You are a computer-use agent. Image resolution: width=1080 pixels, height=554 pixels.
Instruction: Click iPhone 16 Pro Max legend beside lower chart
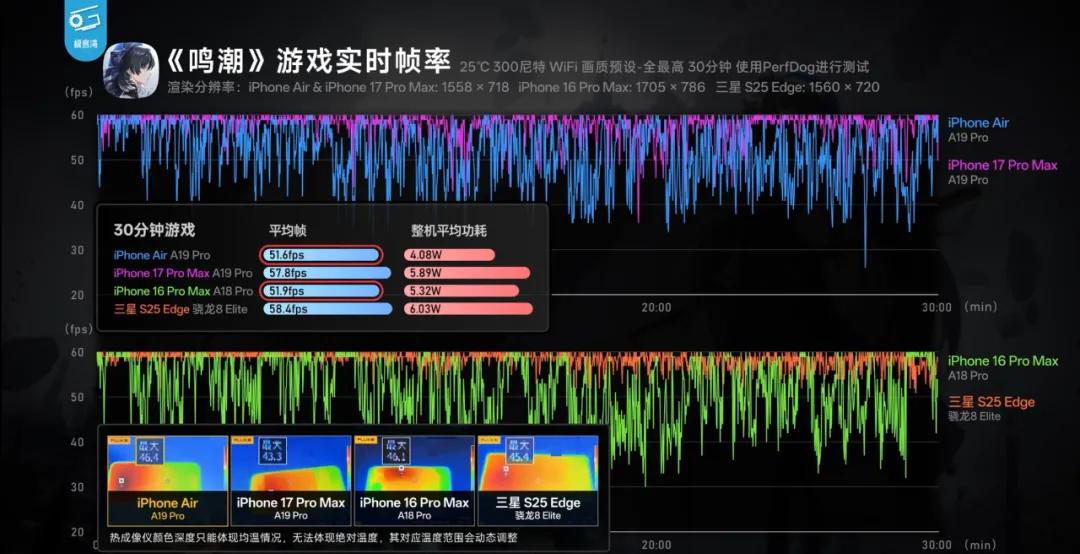point(1002,361)
